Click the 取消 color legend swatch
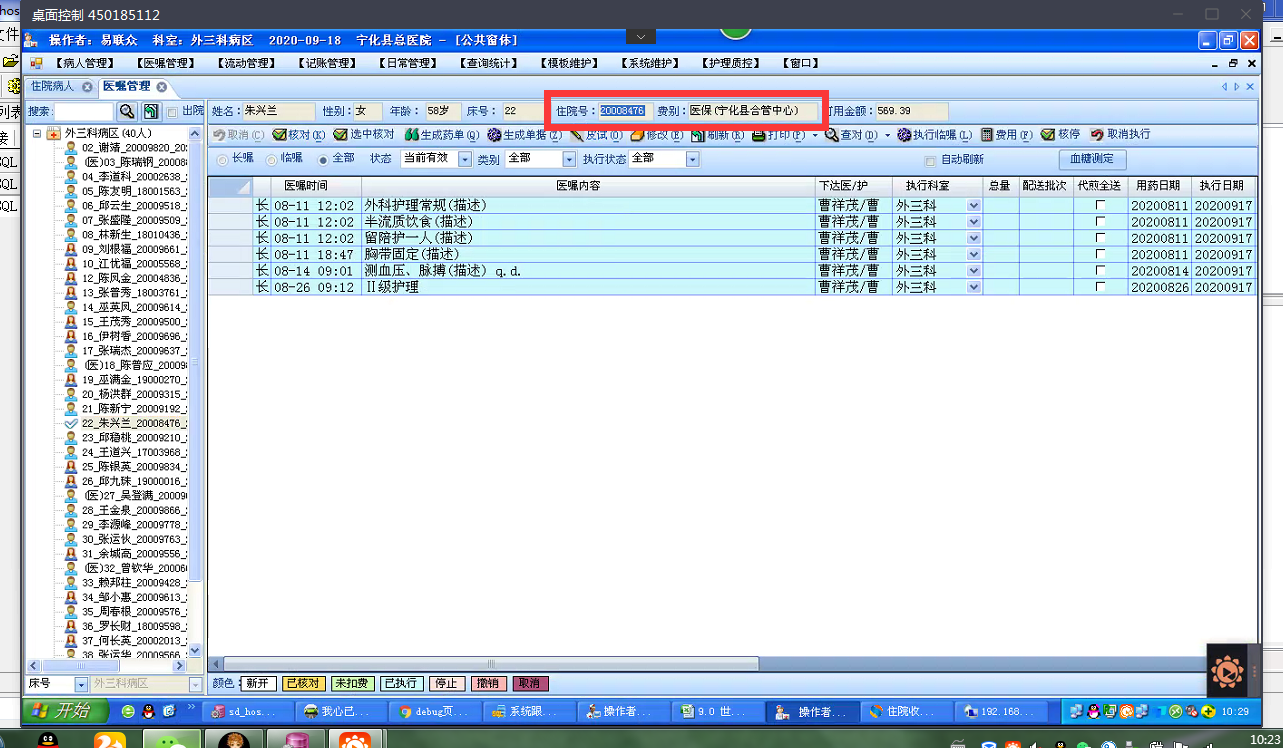The image size is (1283, 748). point(530,684)
